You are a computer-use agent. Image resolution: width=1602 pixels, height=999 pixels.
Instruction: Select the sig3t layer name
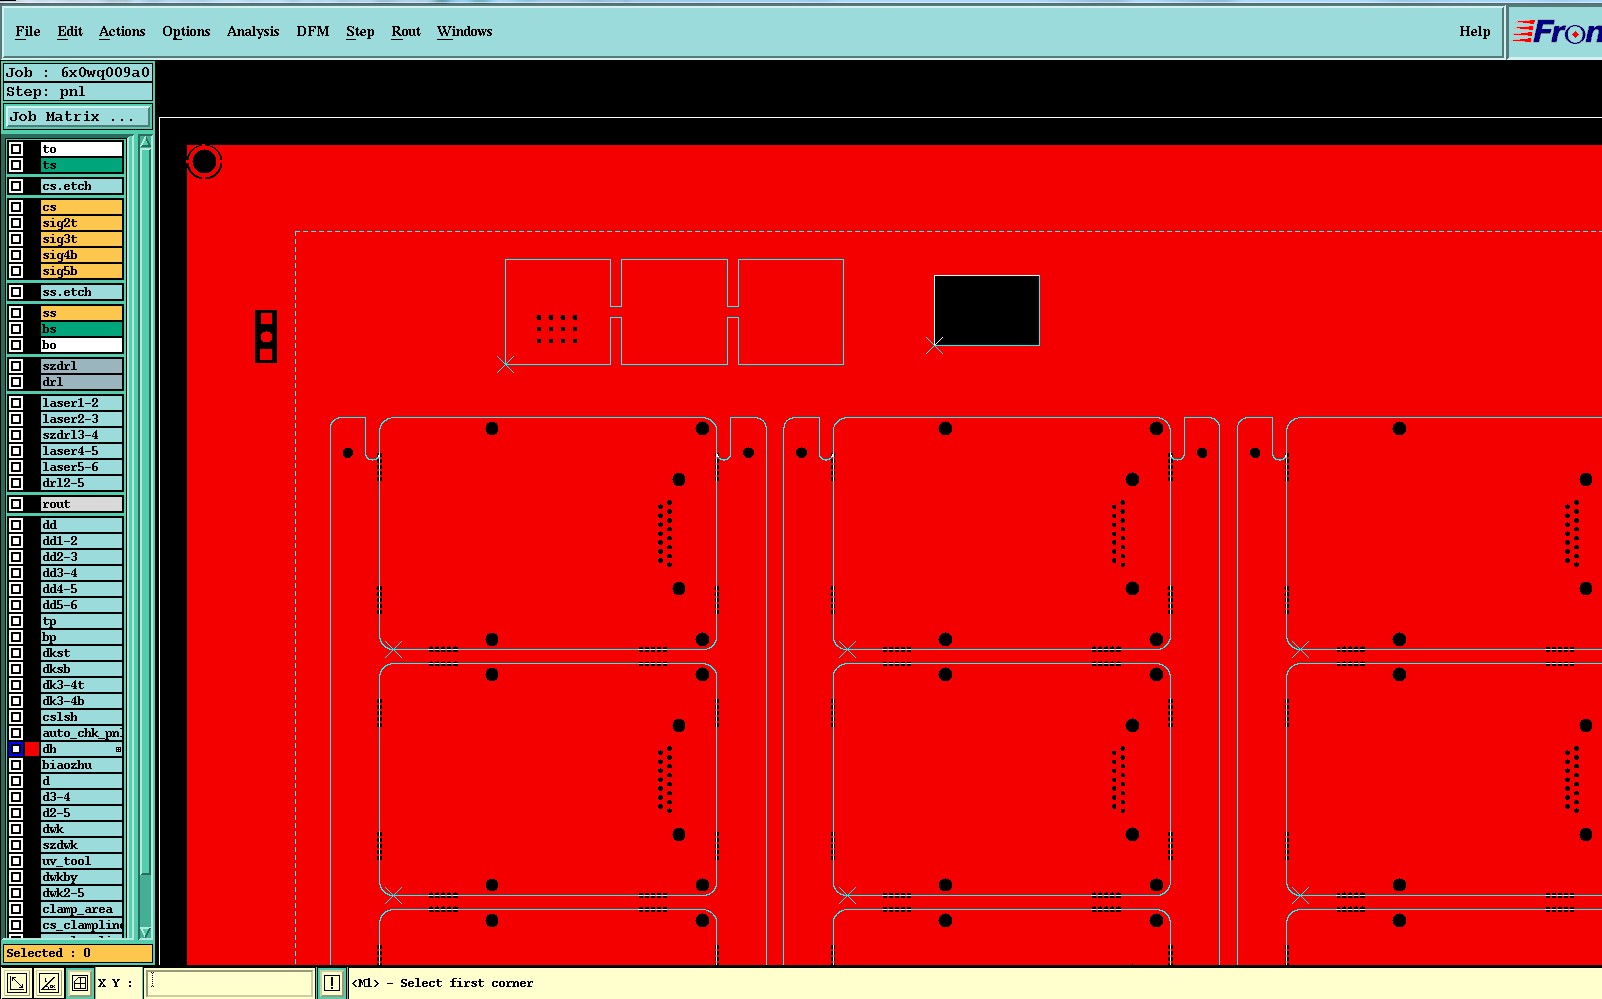point(82,239)
